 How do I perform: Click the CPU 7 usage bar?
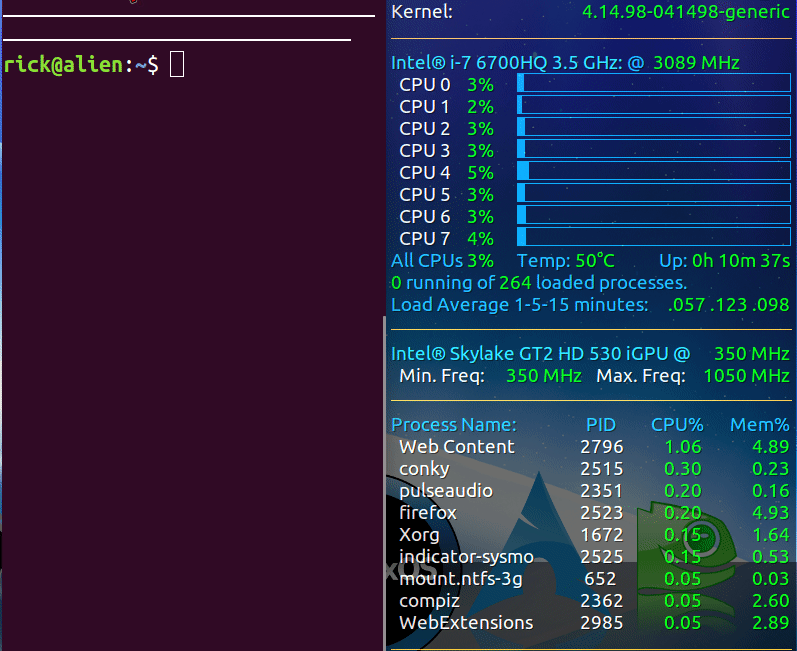pos(654,236)
